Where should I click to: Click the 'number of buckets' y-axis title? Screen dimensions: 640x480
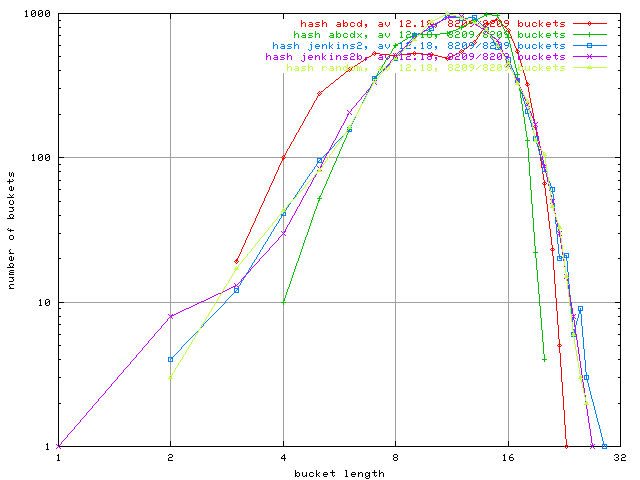pos(11,231)
